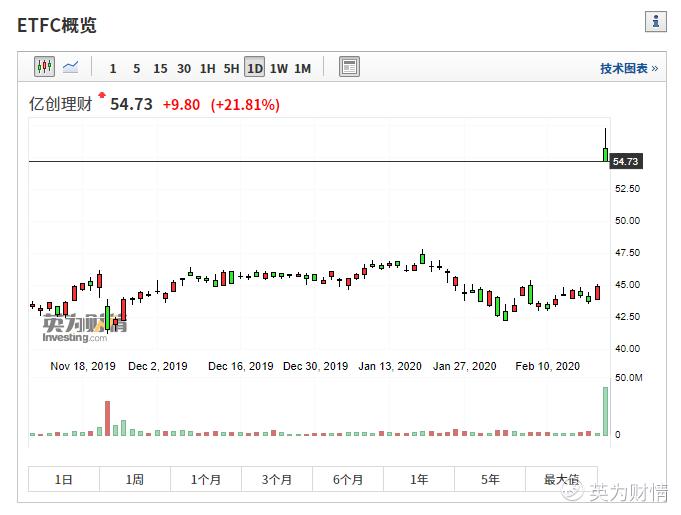Select the 5年 range tab

click(490, 479)
